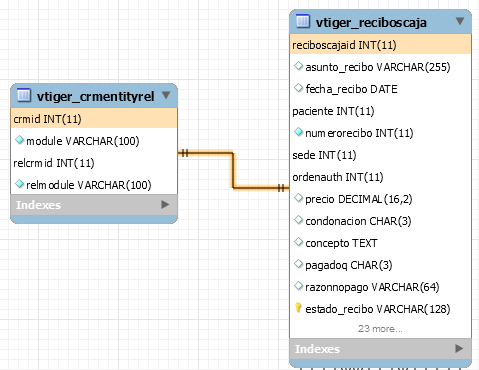
Task: Select the sede INT(11) column
Action: coord(380,155)
